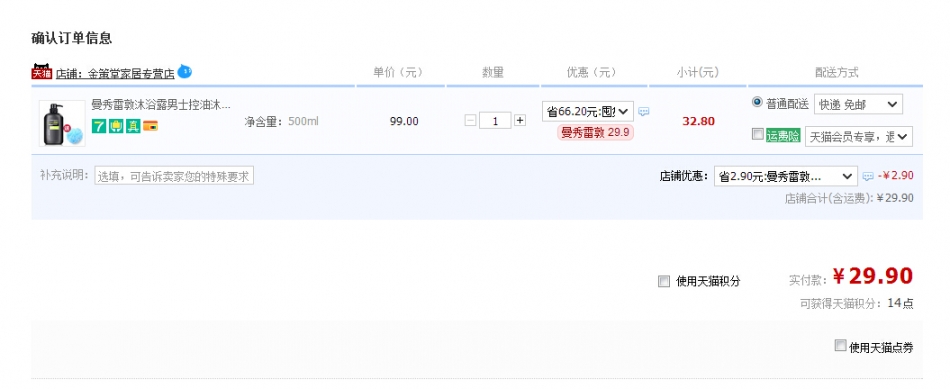
Task: Tick the 运费险 checkbox
Action: (757, 135)
